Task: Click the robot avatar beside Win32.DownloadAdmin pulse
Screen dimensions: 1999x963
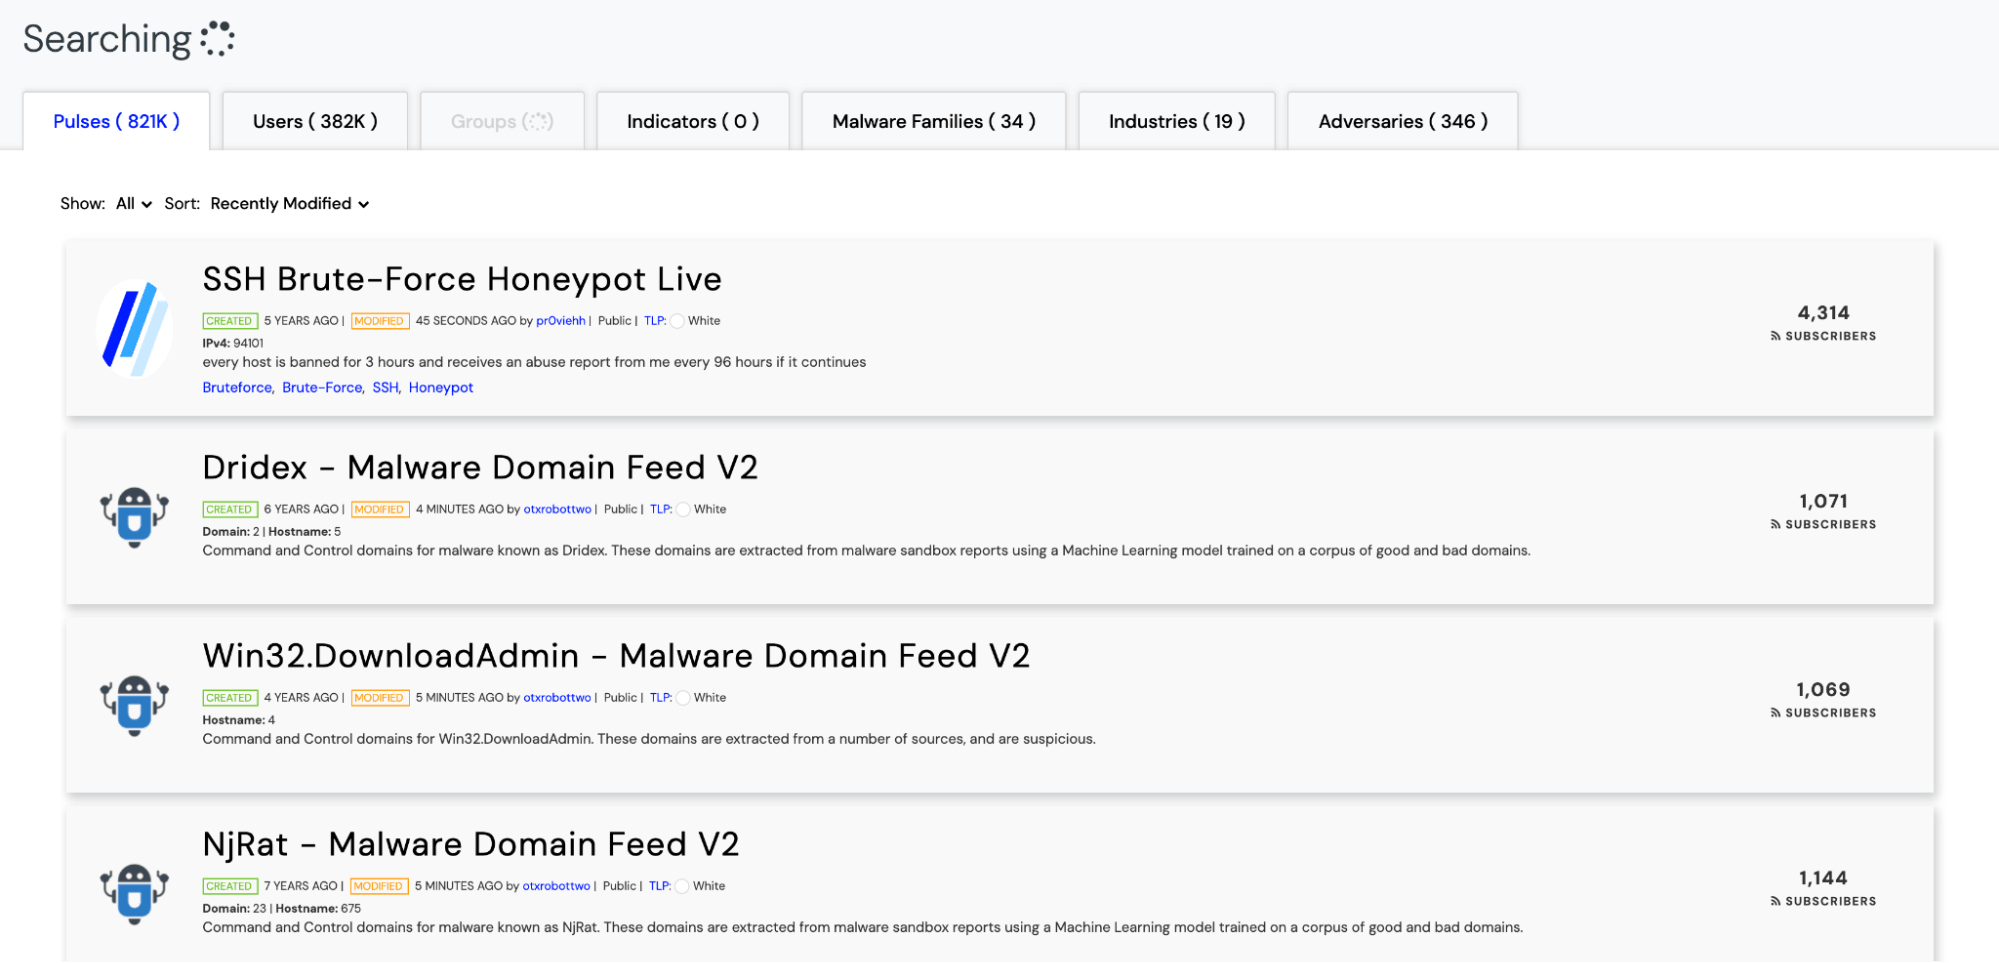Action: 135,705
